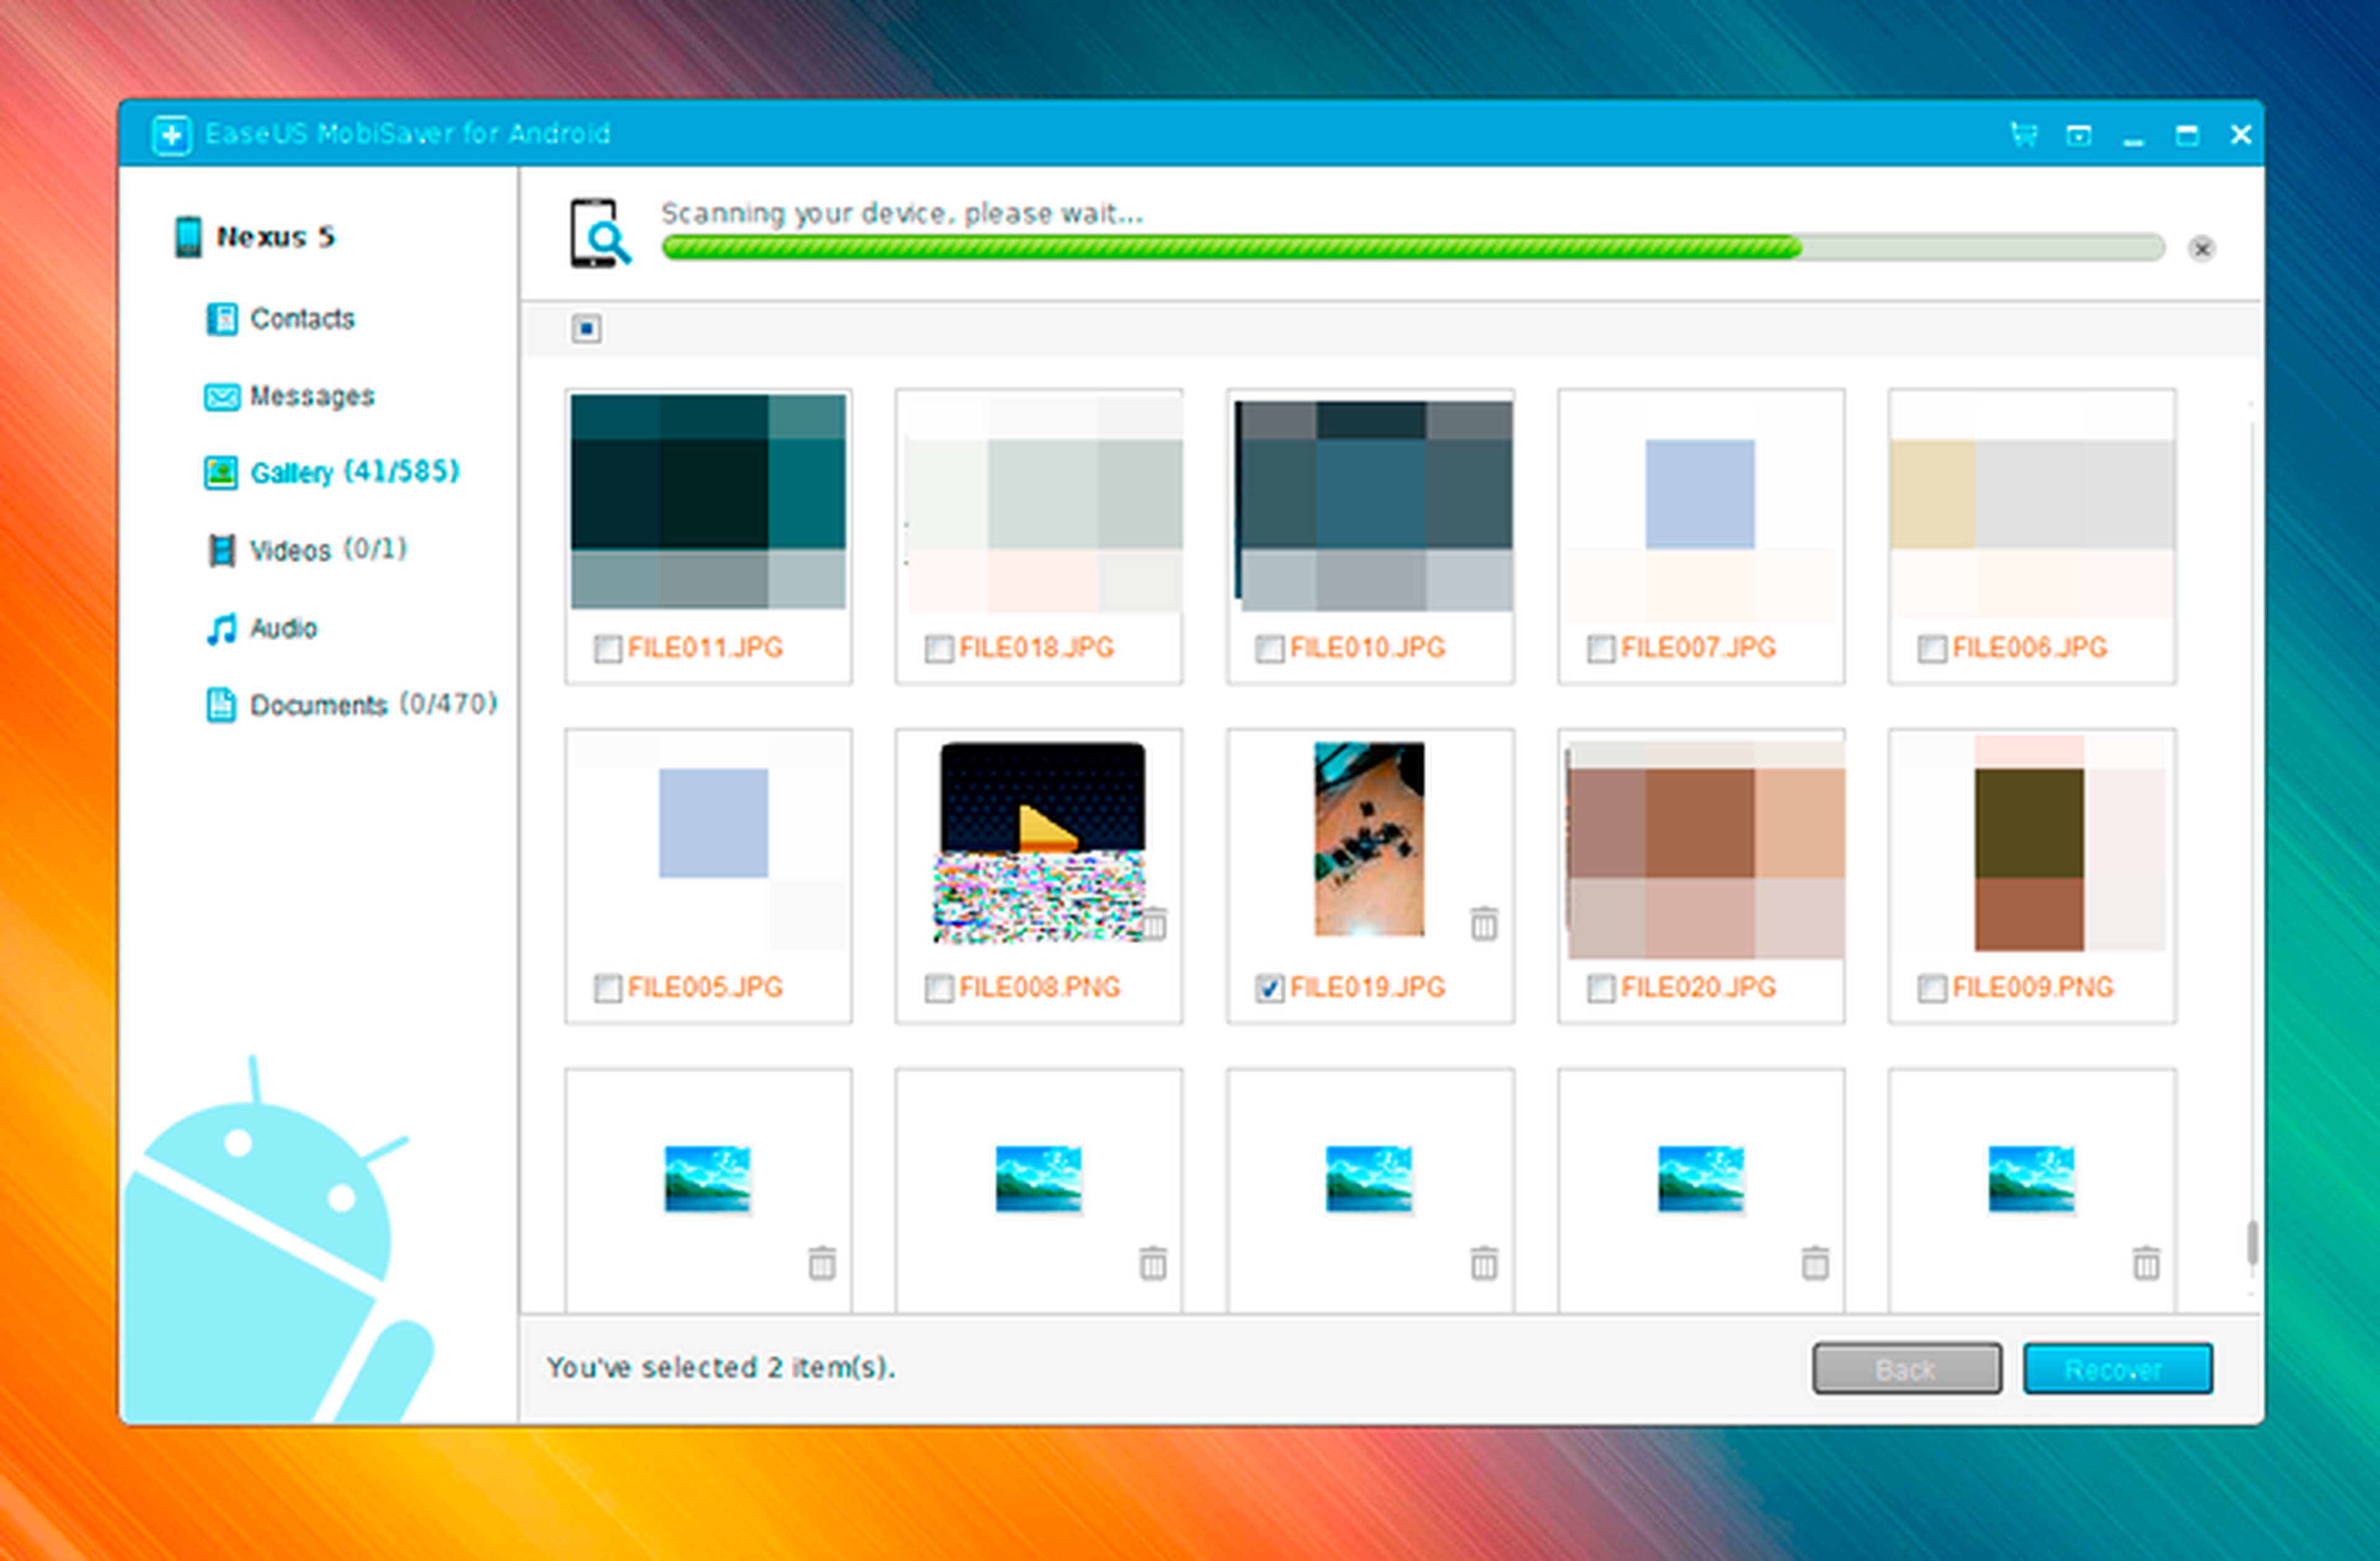
Task: Click the Messages envelope icon
Action: point(222,397)
